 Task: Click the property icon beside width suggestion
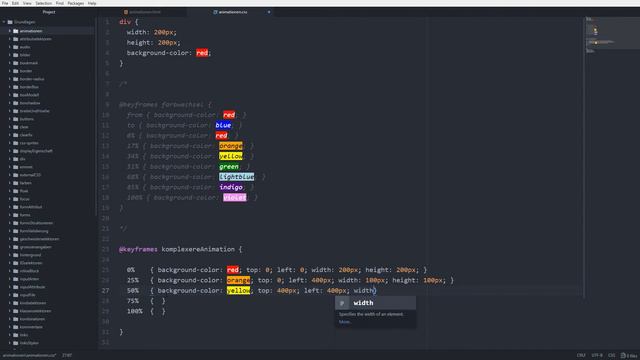(342, 303)
